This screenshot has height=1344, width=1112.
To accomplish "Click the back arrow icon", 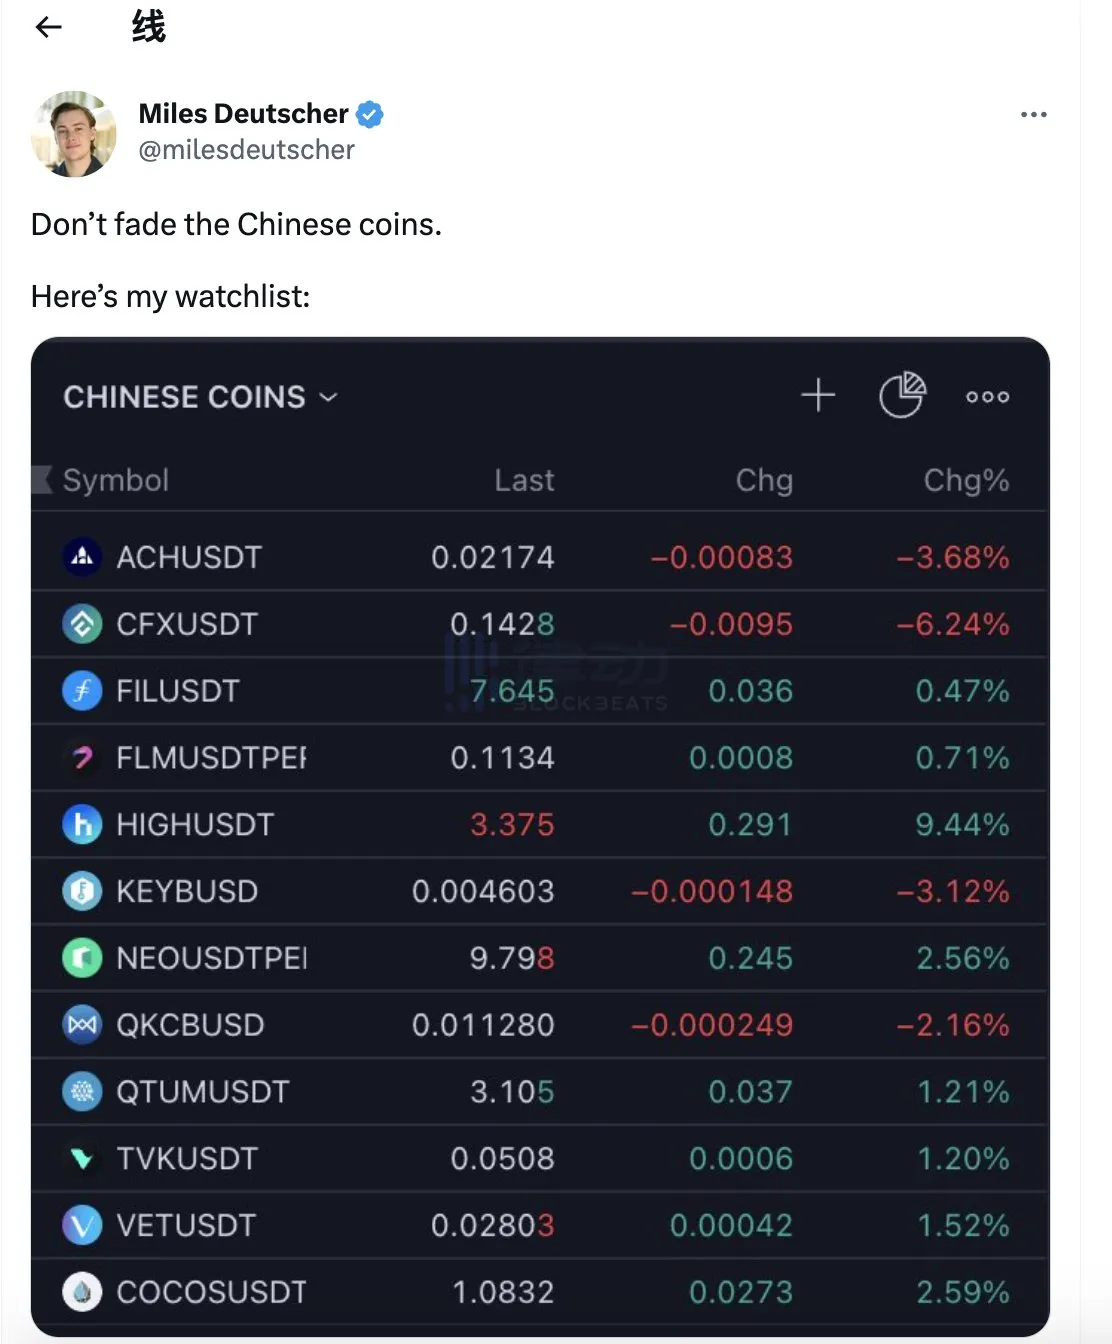I will (x=48, y=27).
